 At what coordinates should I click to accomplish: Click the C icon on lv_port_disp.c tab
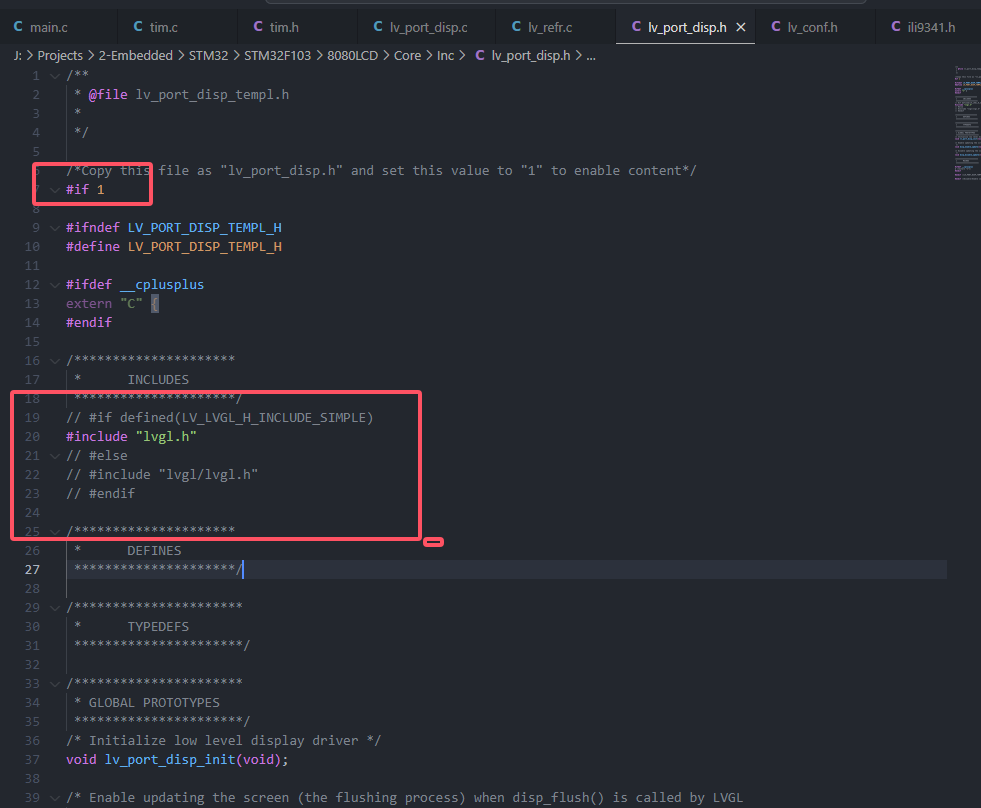click(x=378, y=26)
